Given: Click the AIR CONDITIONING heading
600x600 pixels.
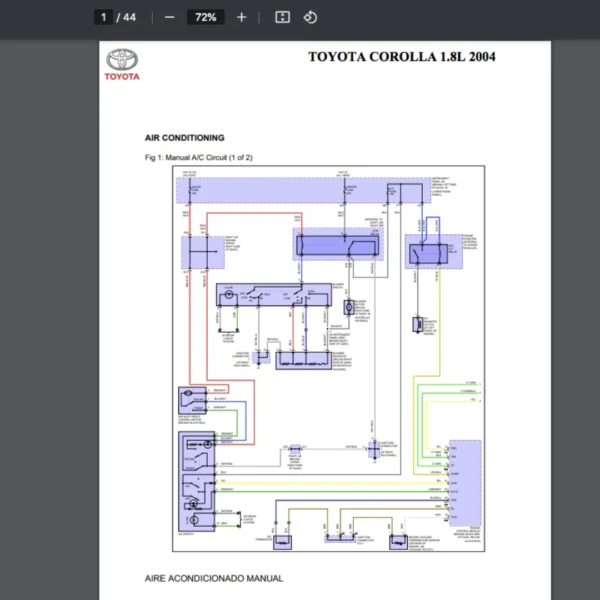Looking at the screenshot, I should (184, 138).
